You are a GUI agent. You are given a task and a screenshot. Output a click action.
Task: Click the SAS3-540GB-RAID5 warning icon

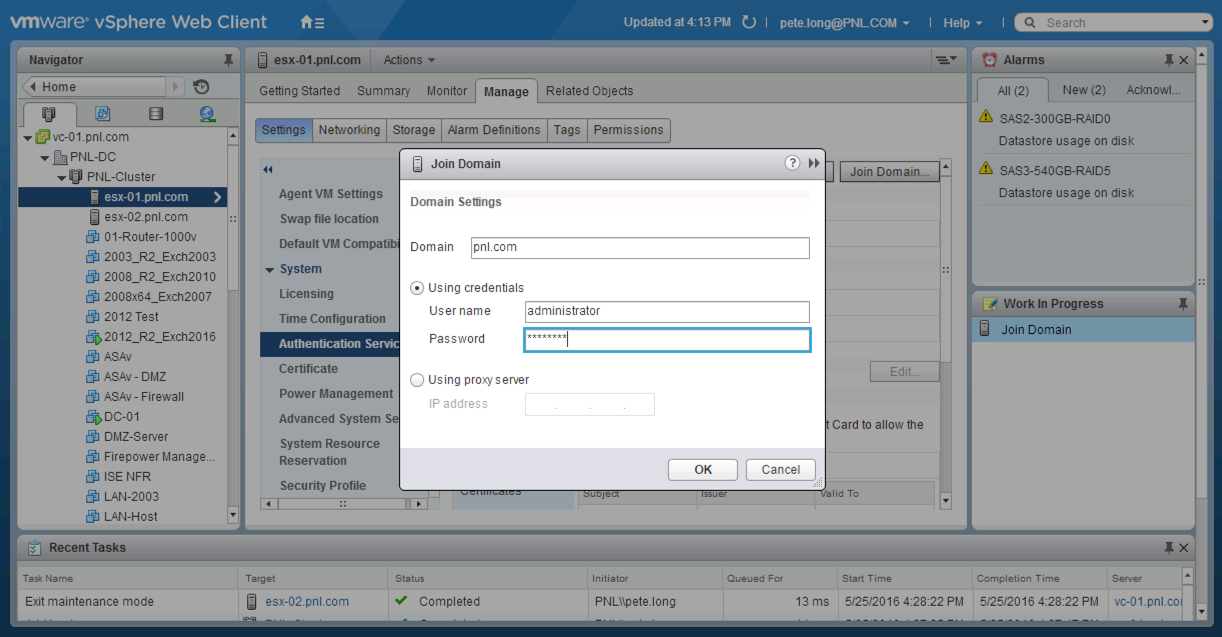pyautogui.click(x=986, y=170)
